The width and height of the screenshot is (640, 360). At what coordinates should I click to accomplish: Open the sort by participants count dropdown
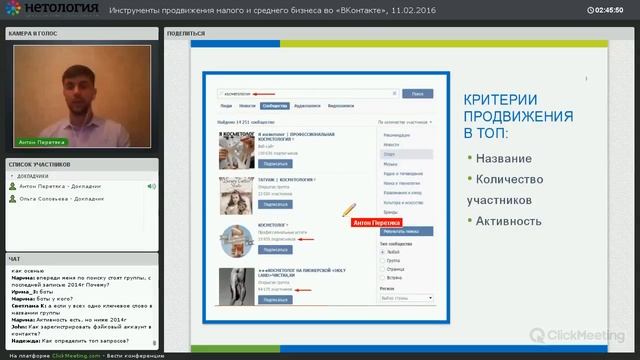[404, 122]
